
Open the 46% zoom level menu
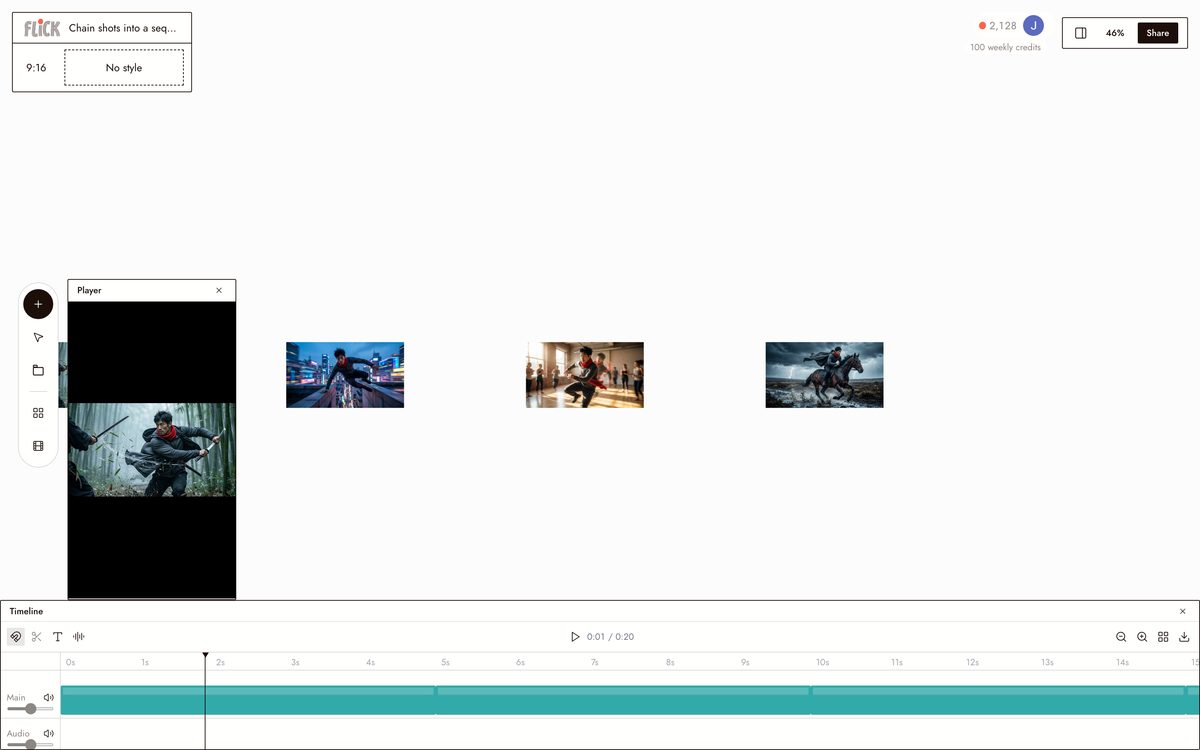(1115, 33)
